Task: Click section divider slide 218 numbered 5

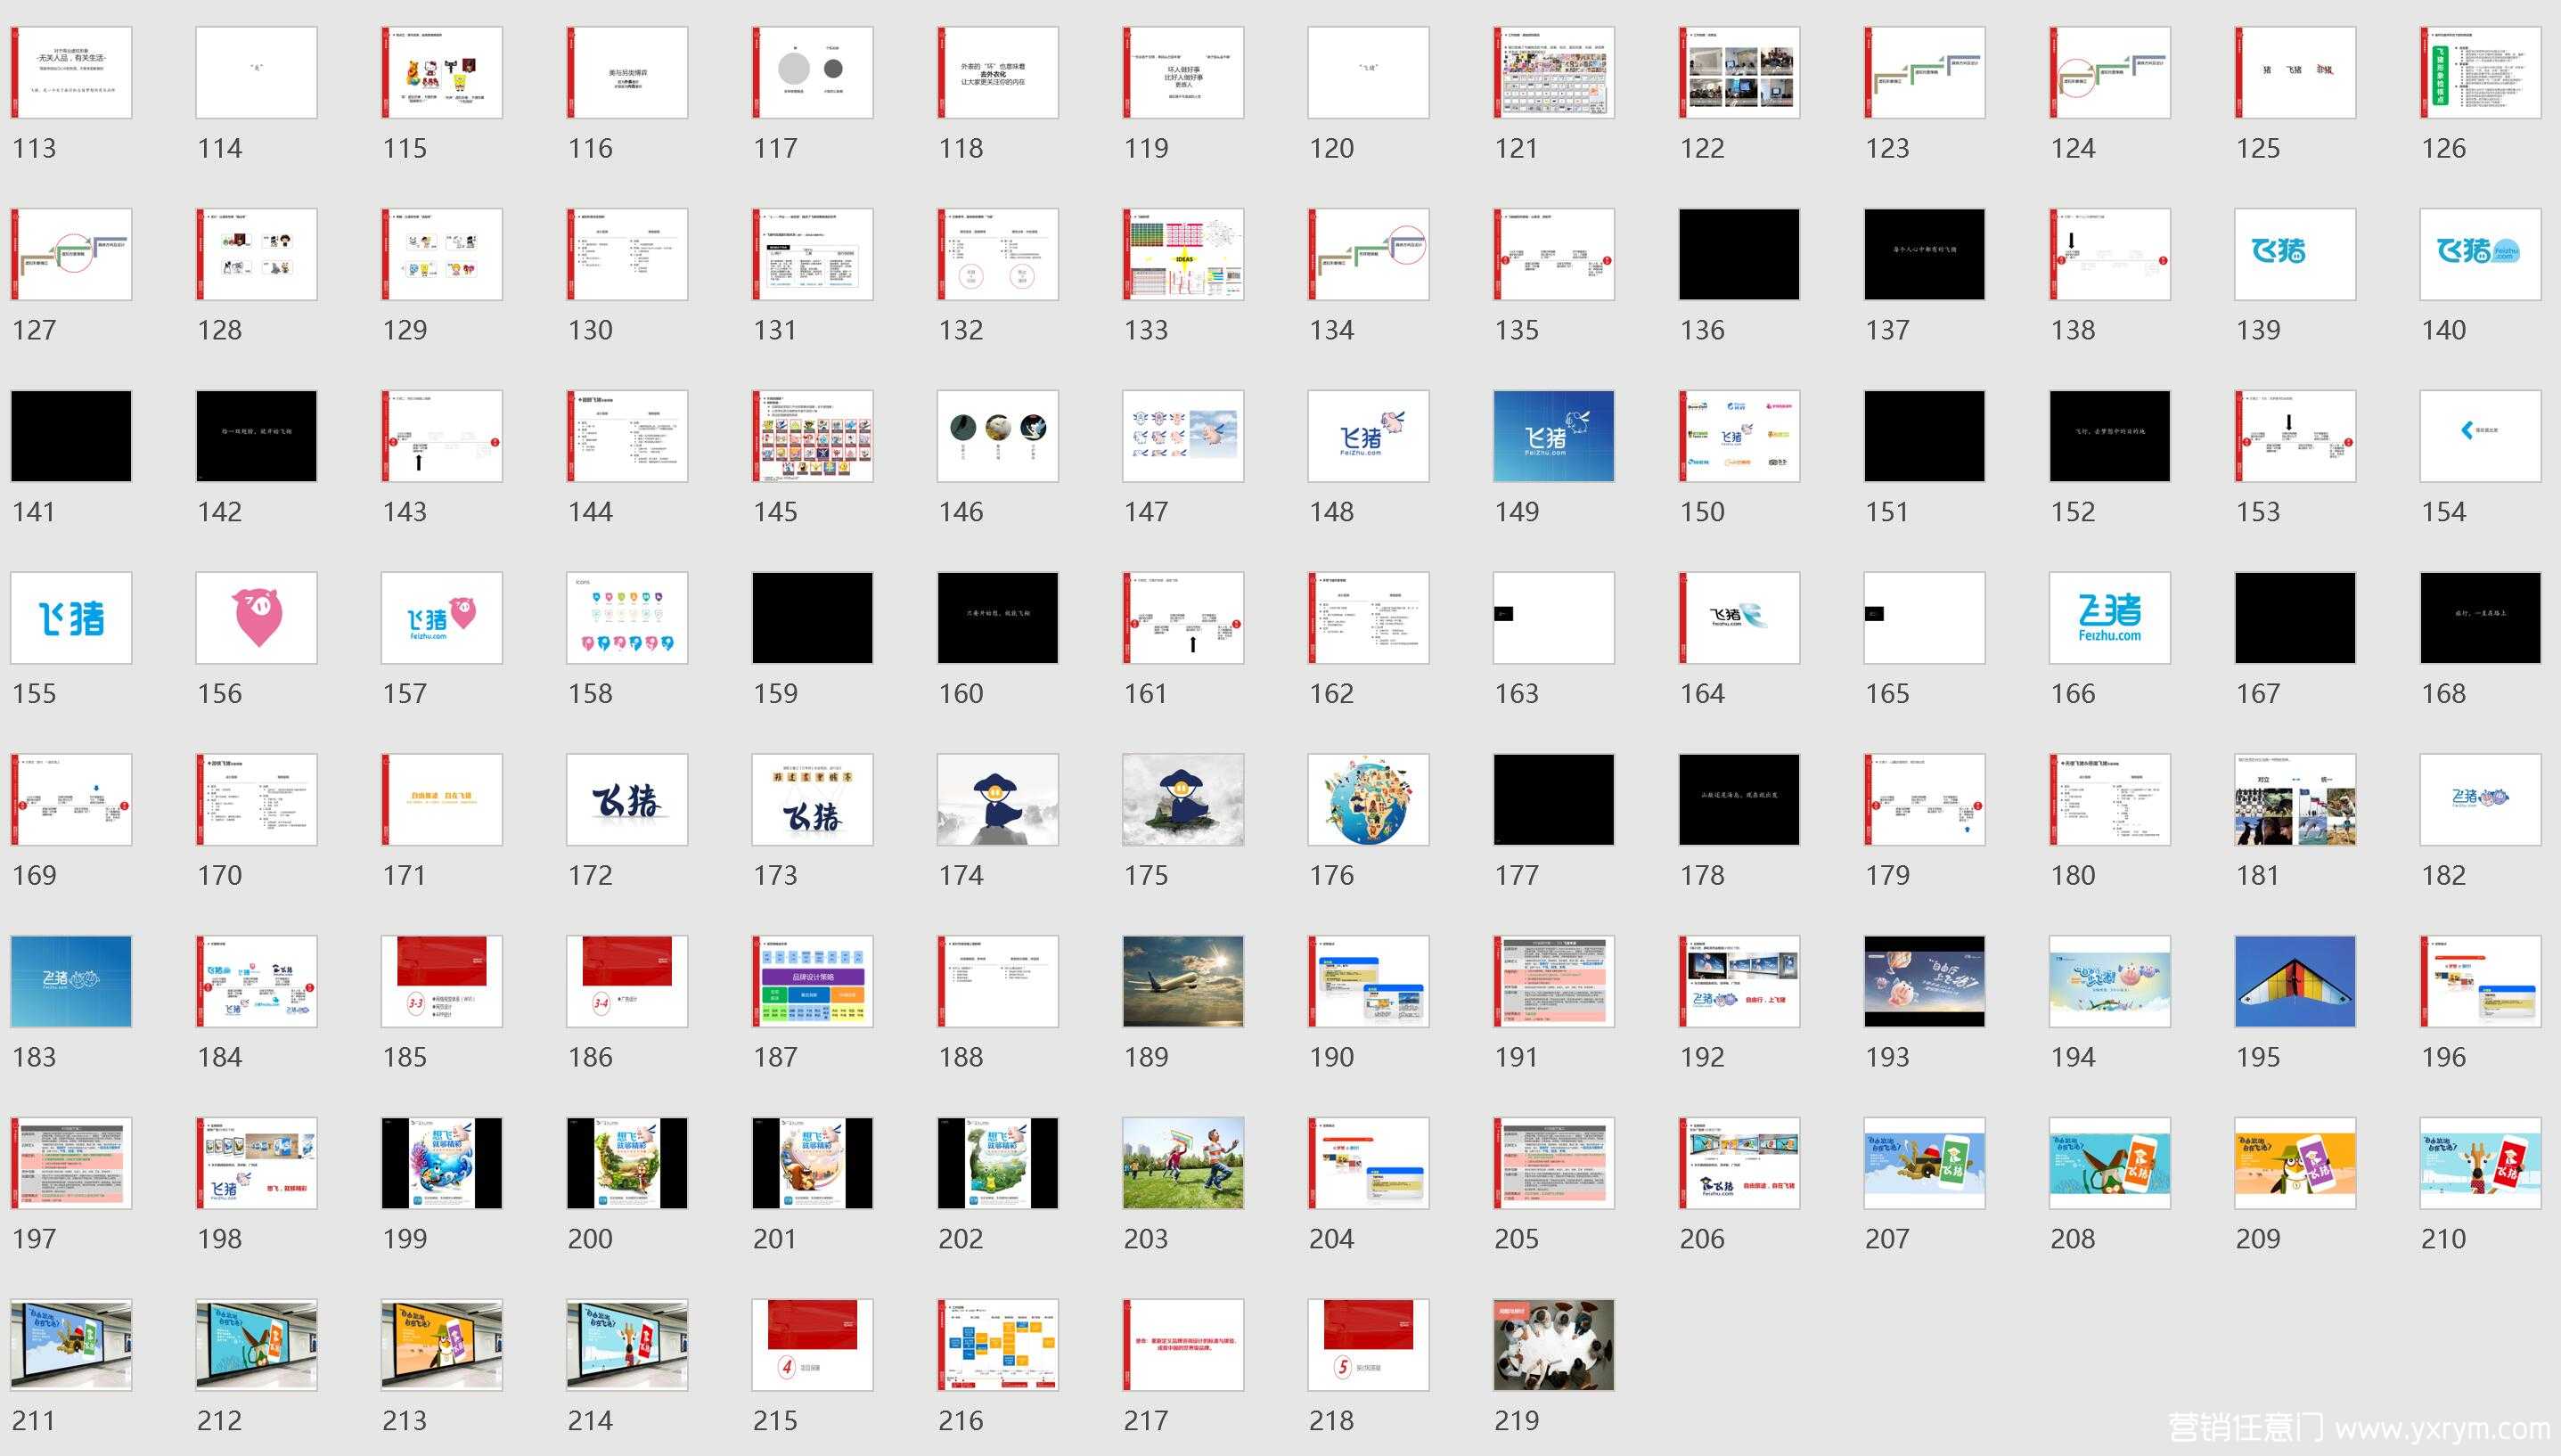Action: (x=1368, y=1345)
